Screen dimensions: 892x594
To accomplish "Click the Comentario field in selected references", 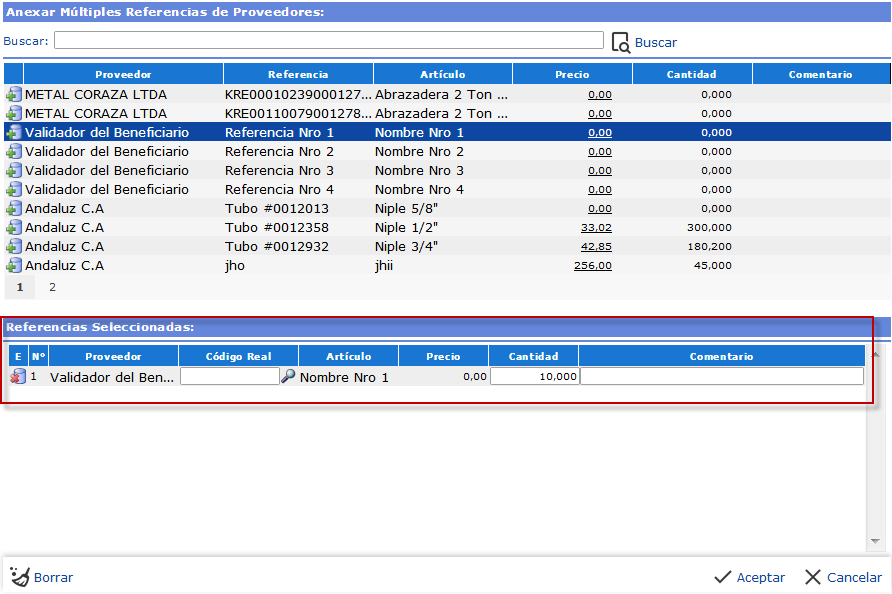I will [721, 377].
